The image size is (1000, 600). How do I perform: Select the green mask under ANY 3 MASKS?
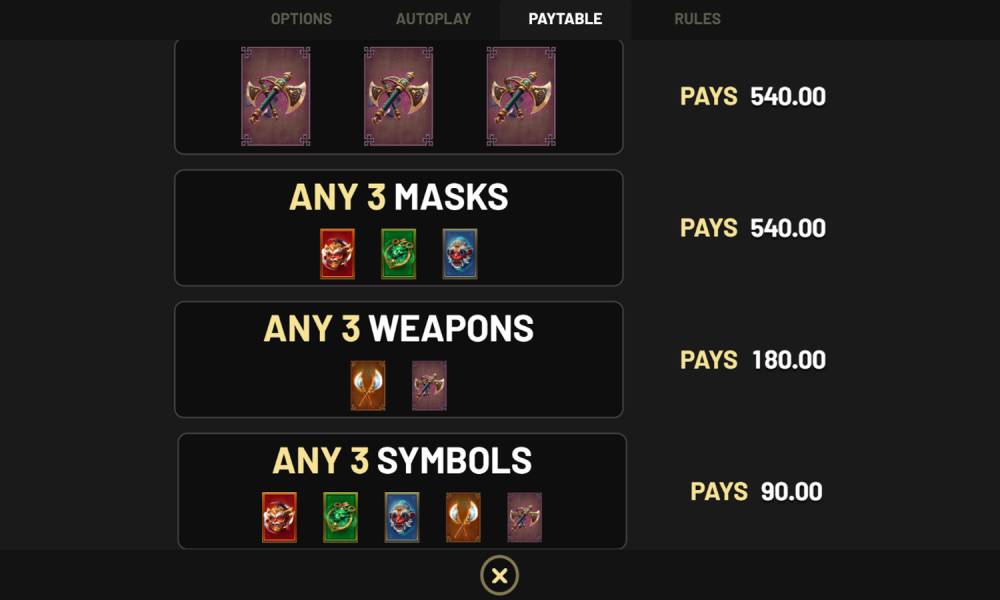point(399,254)
